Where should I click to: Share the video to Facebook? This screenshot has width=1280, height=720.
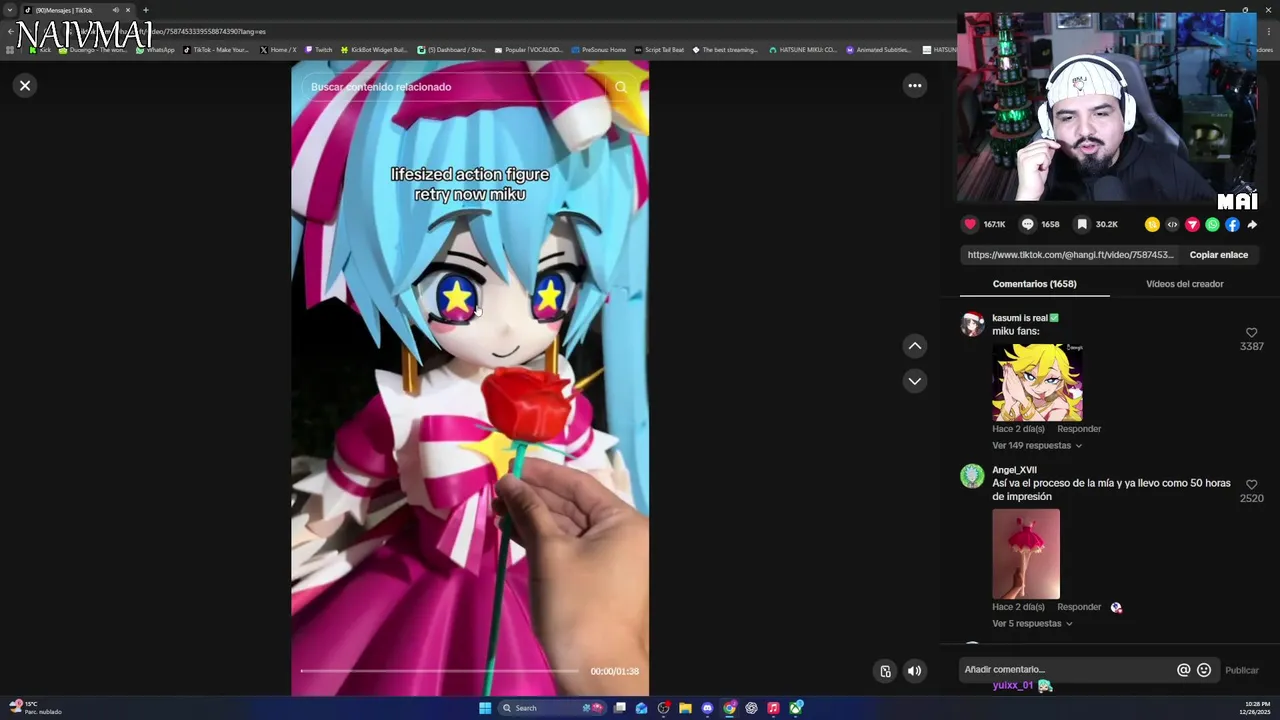tap(1232, 225)
